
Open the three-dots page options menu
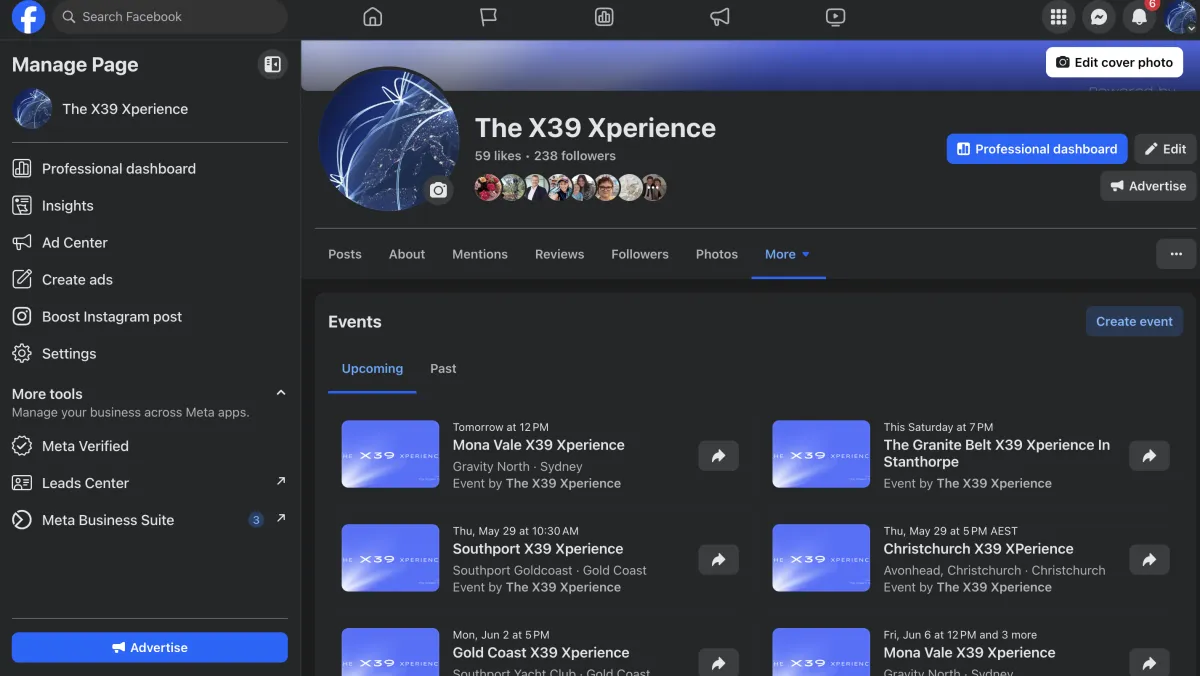tap(1176, 254)
